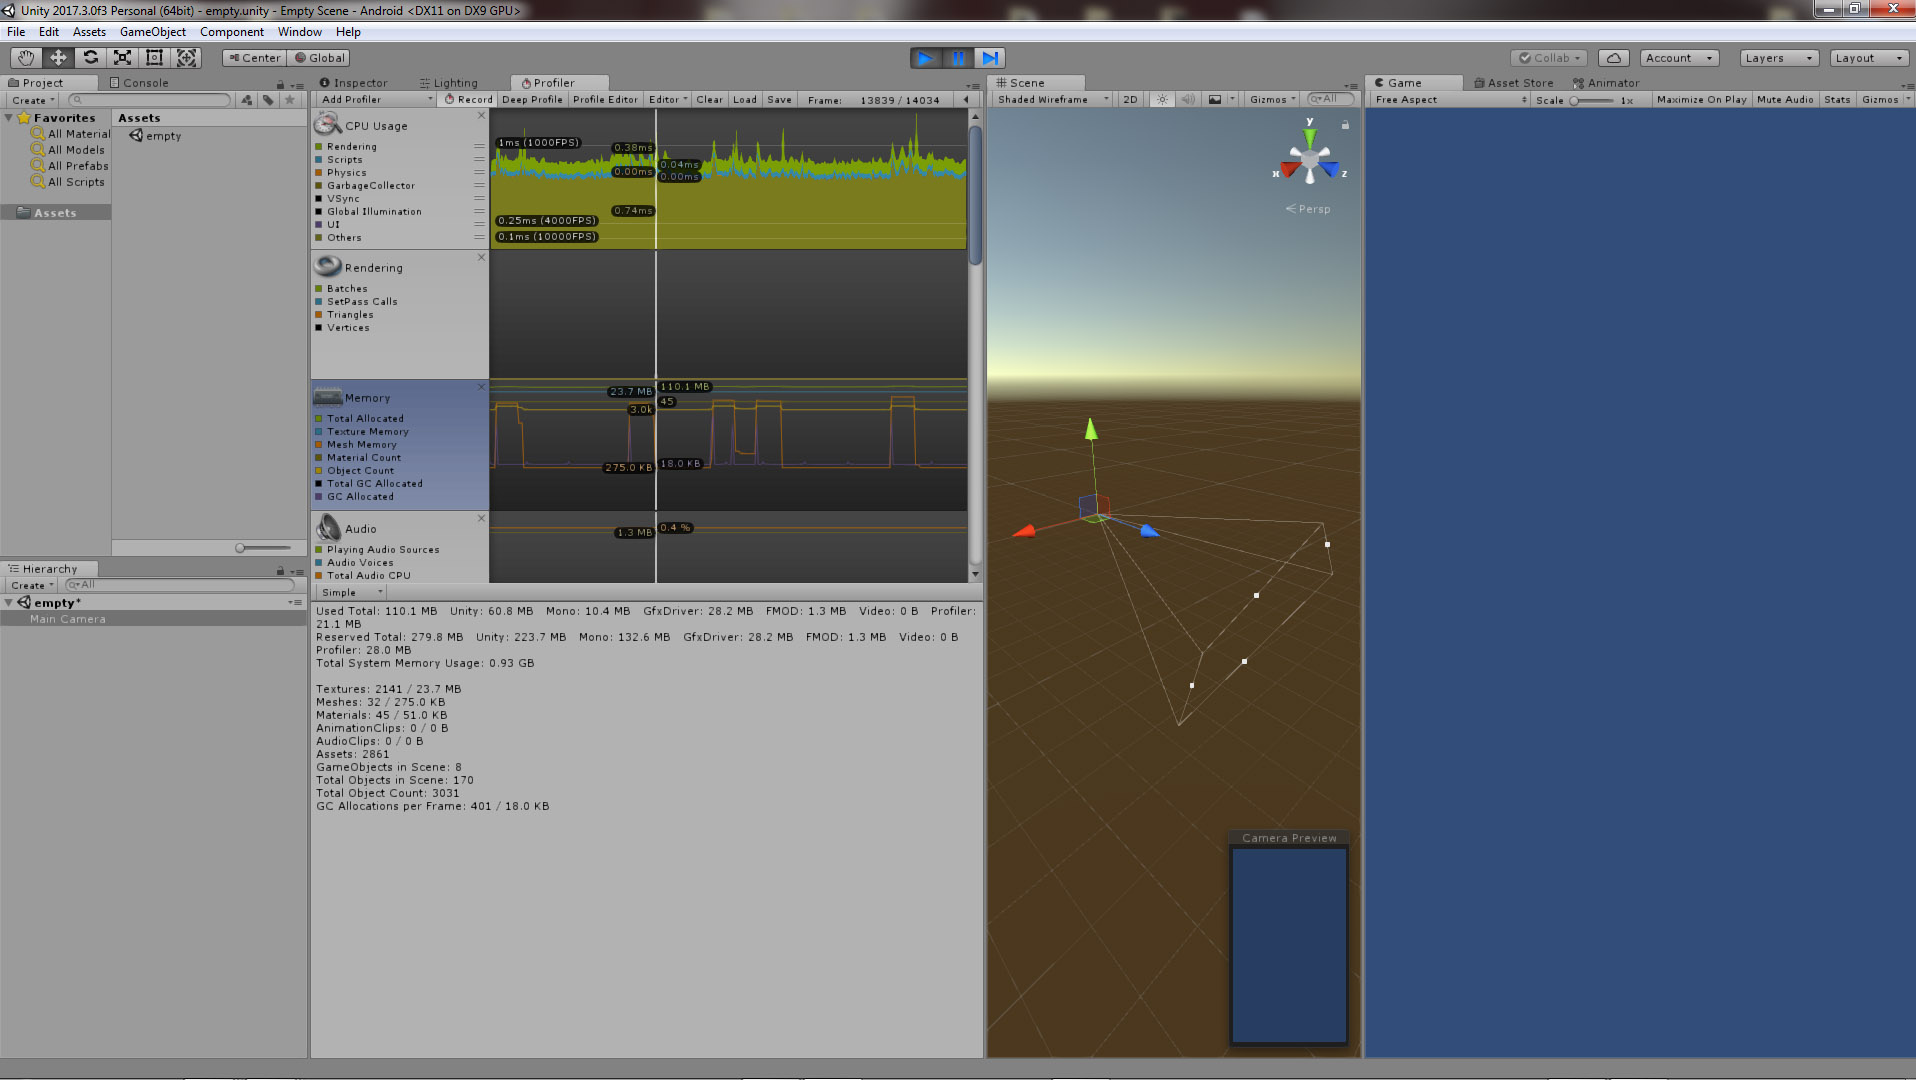Click the Memory module icon
The width and height of the screenshot is (1916, 1080).
click(327, 397)
